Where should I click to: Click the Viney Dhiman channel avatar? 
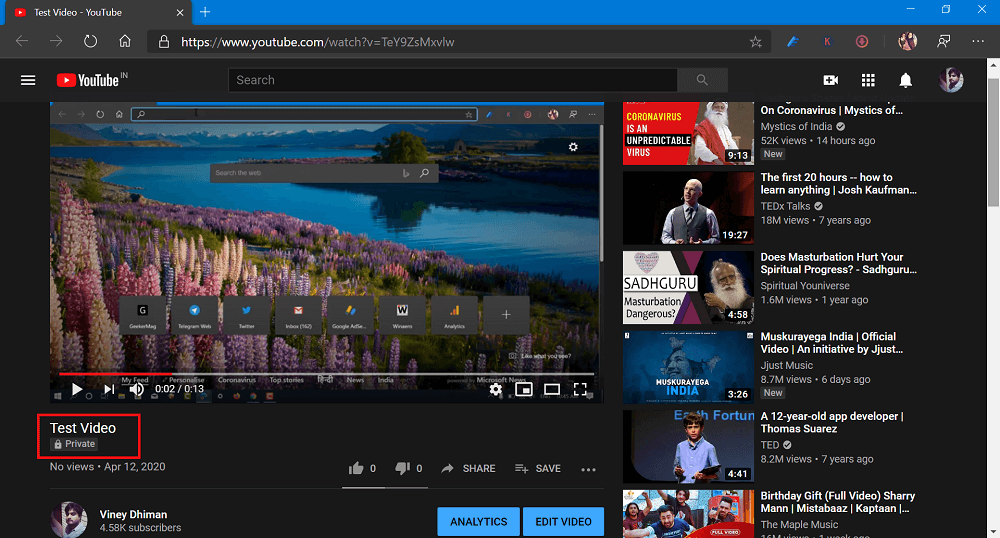click(69, 520)
